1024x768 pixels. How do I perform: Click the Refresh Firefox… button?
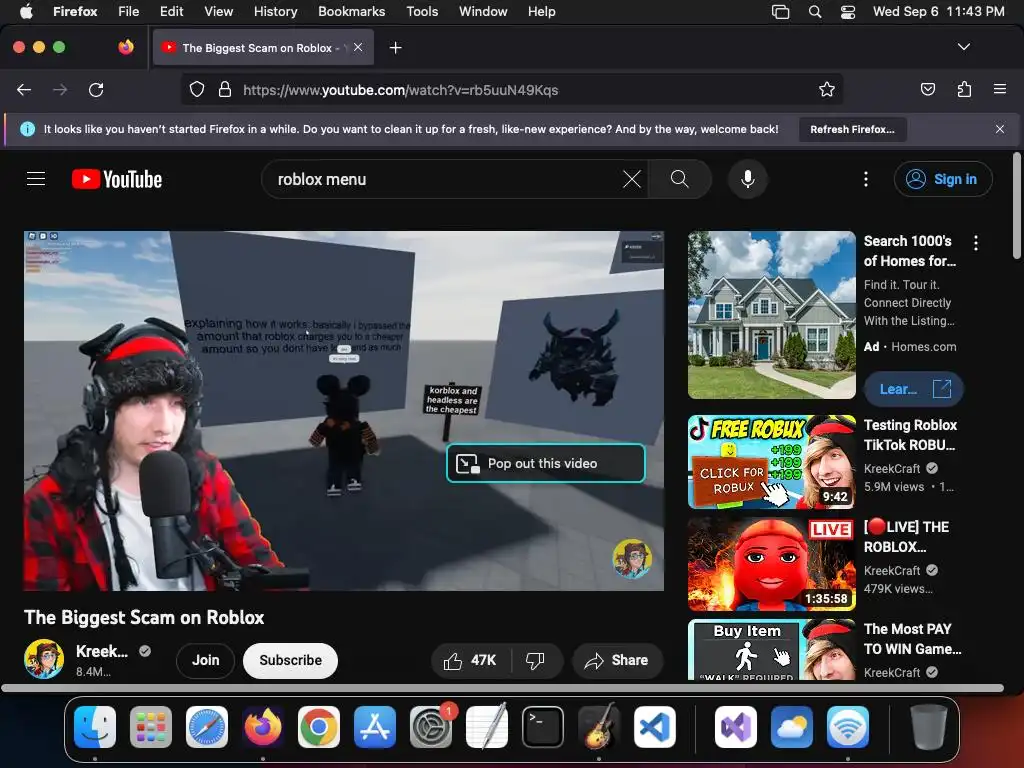tap(852, 129)
